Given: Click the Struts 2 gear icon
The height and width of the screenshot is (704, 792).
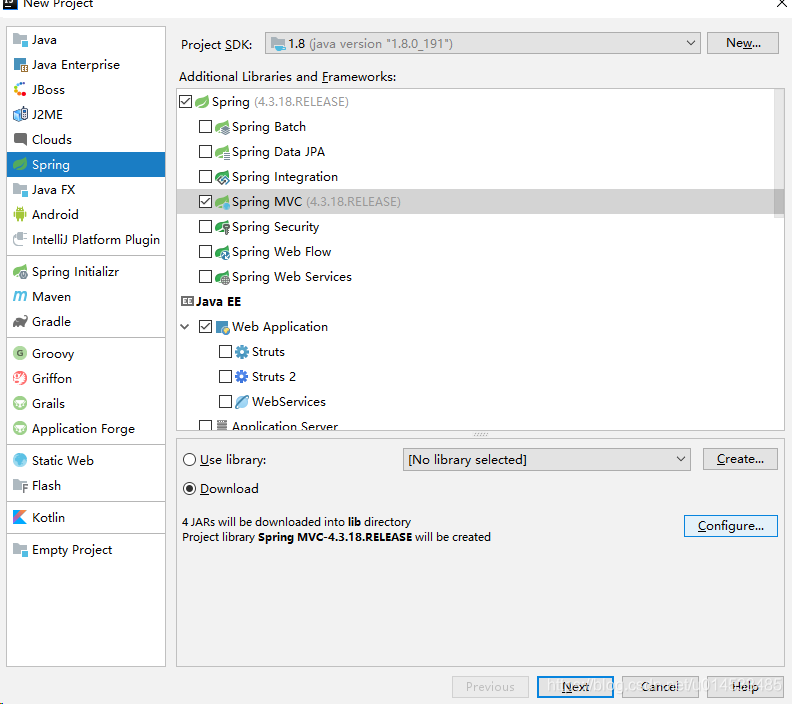Looking at the screenshot, I should [242, 377].
